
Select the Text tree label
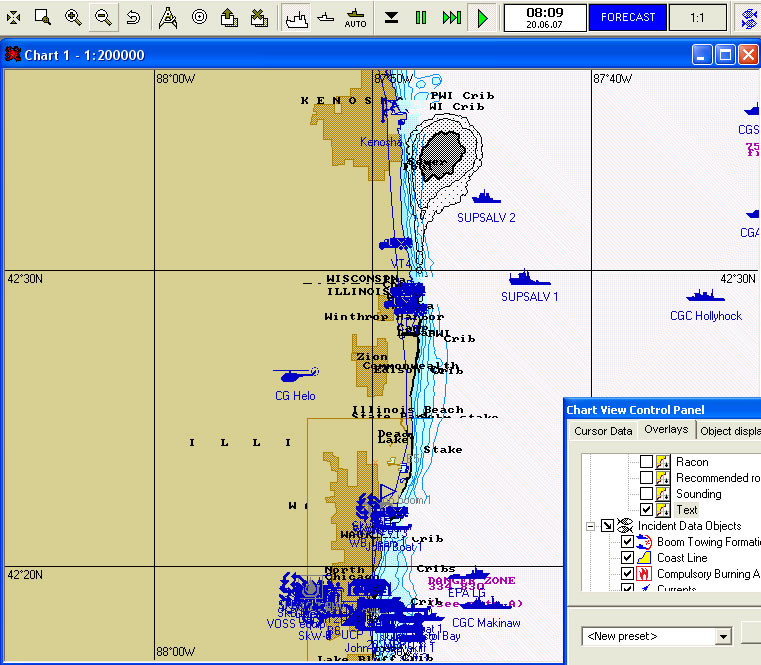(x=687, y=510)
